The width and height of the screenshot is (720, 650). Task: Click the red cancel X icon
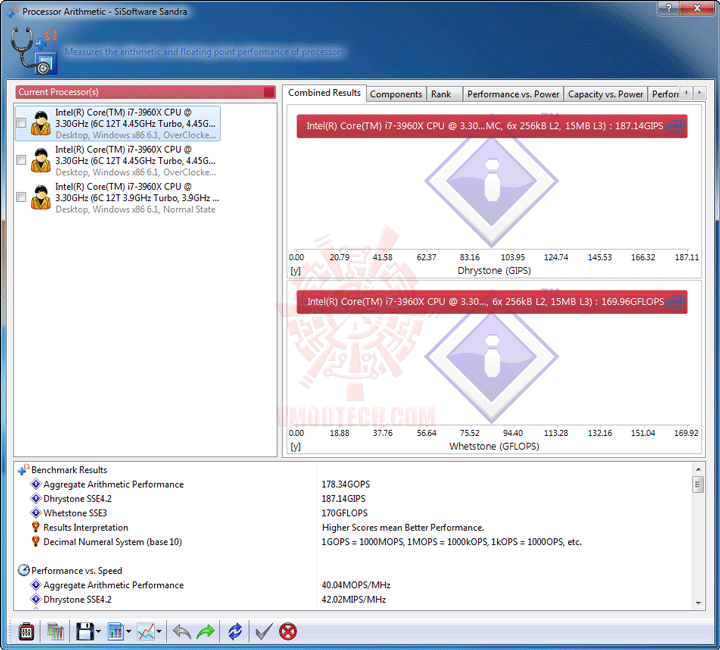(x=288, y=632)
